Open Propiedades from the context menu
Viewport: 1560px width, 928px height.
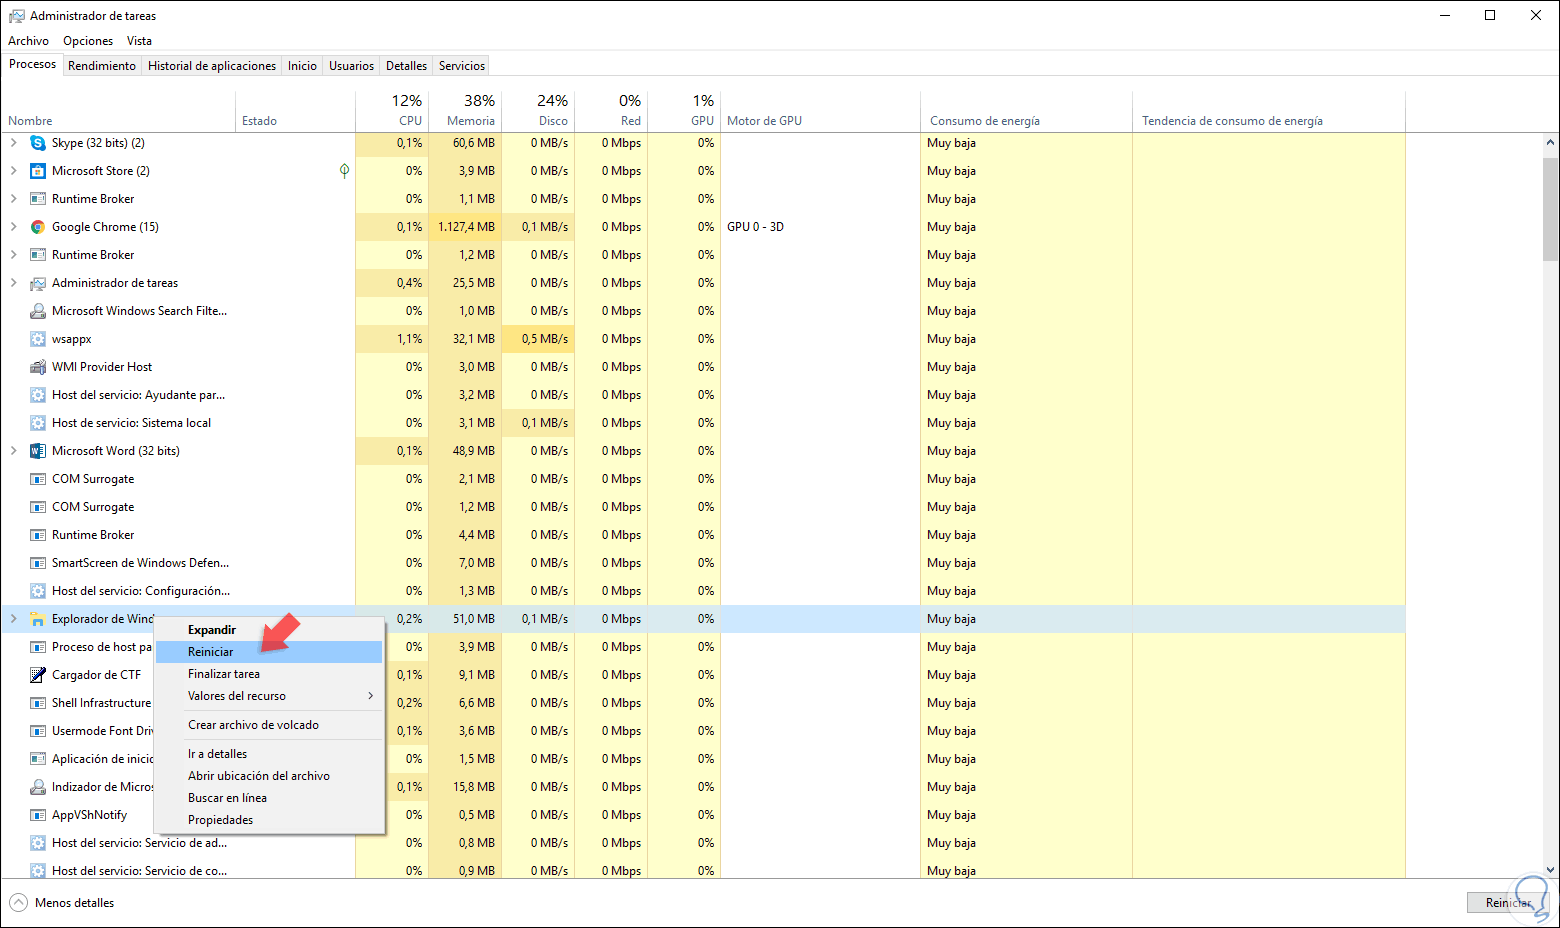point(269,820)
